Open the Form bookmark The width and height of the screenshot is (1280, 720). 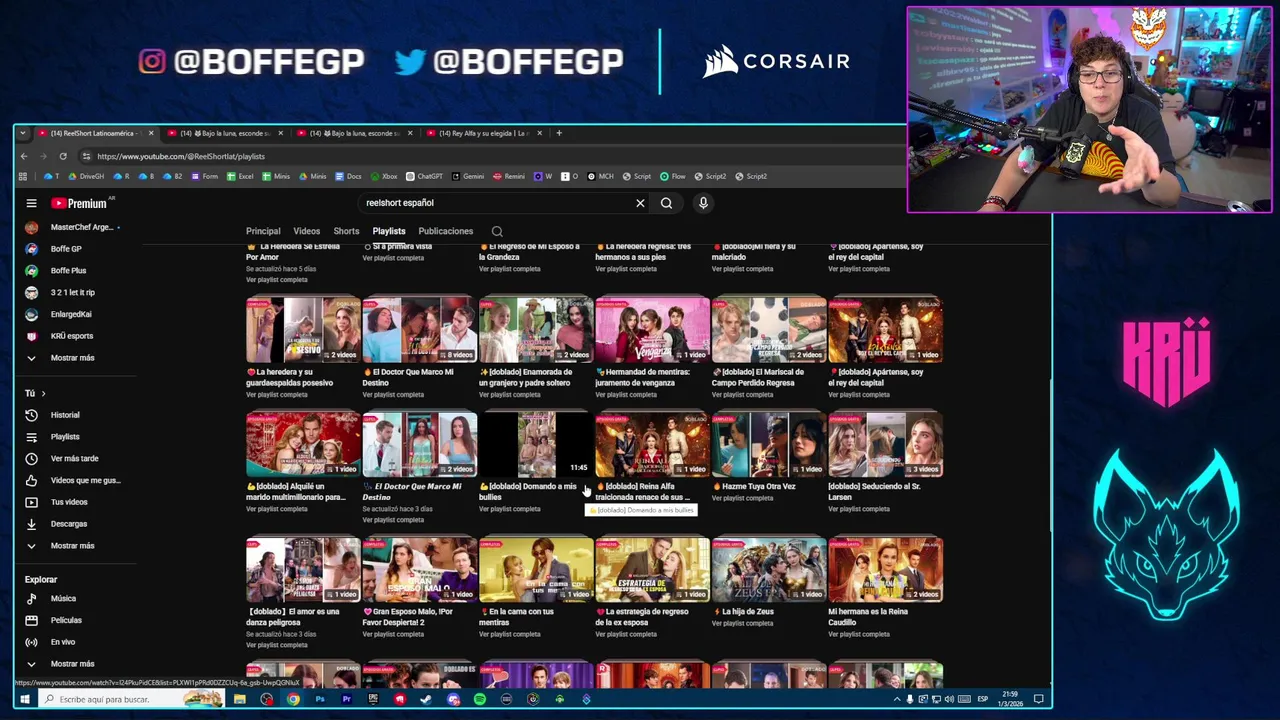coord(204,176)
